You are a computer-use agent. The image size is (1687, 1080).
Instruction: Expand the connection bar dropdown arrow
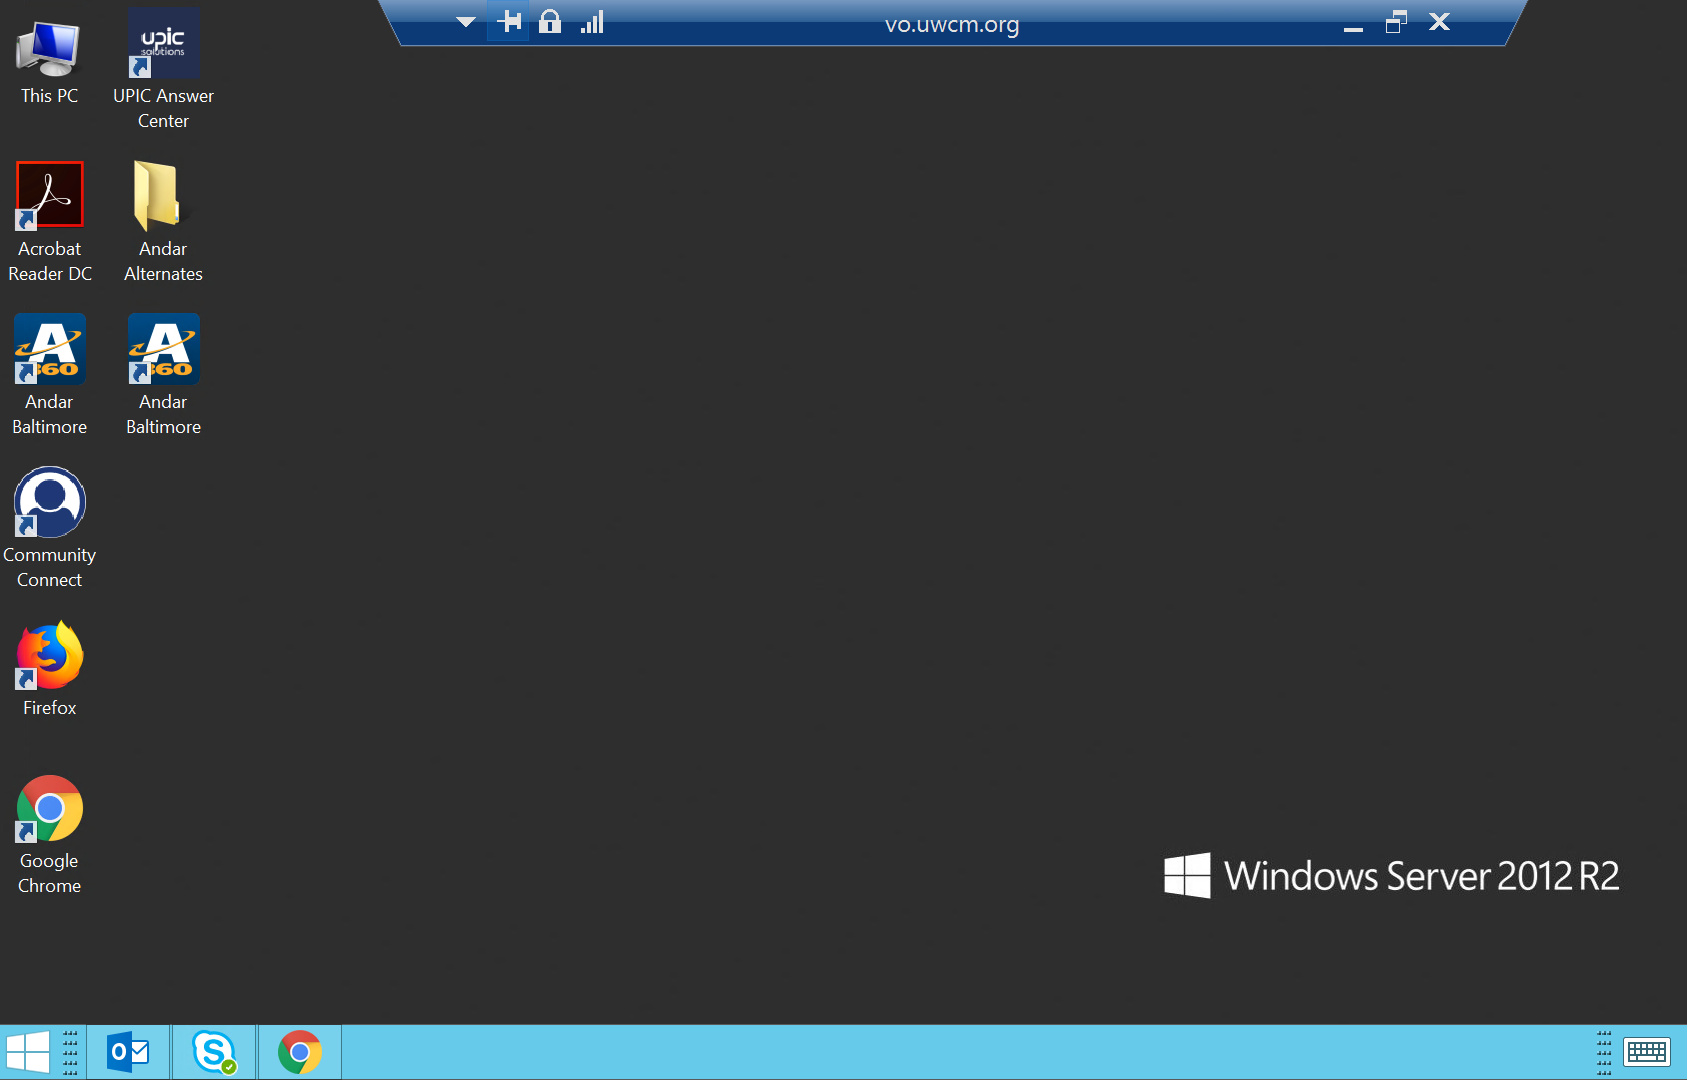[466, 22]
